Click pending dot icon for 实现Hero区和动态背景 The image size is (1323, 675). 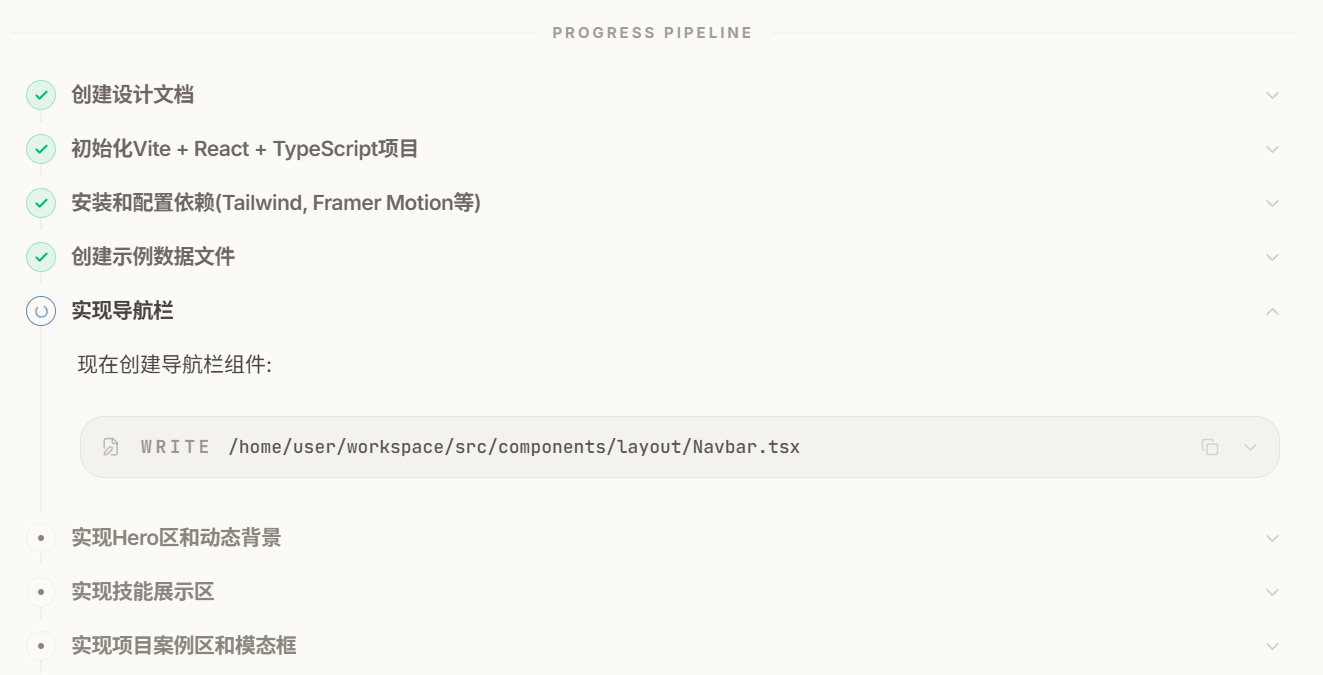pyautogui.click(x=41, y=538)
